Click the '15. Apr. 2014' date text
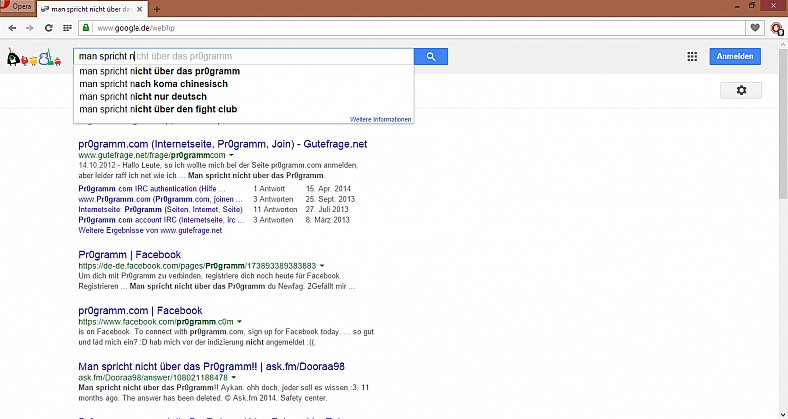 coord(328,189)
